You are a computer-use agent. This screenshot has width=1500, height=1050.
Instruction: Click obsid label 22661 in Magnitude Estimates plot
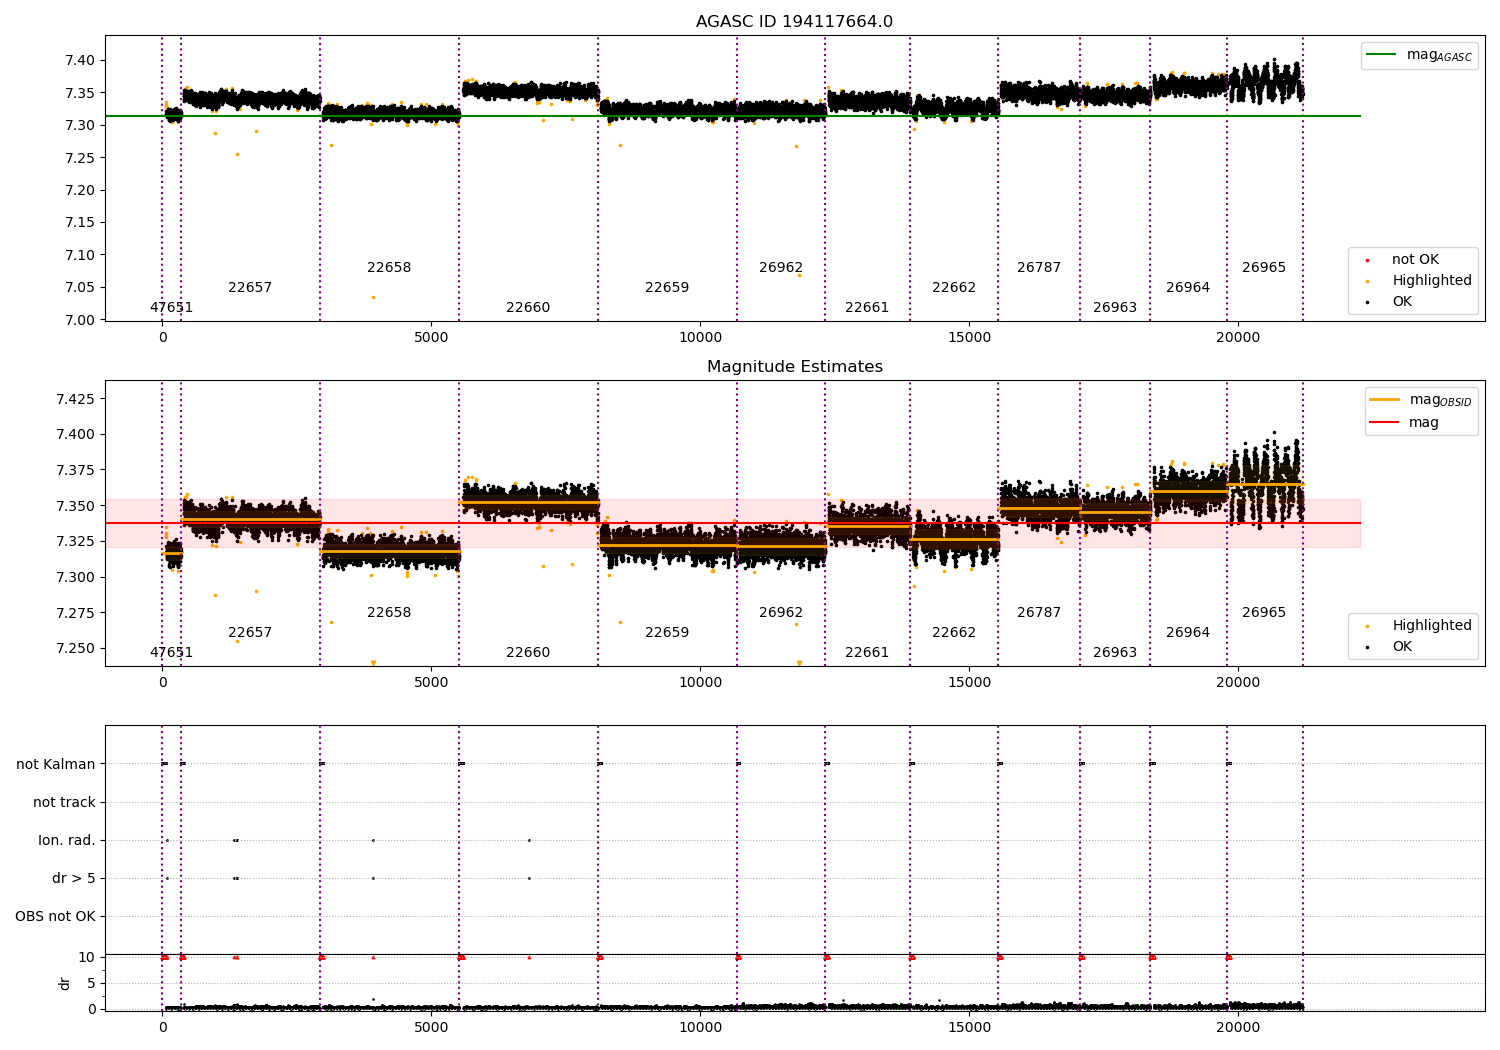pyautogui.click(x=867, y=653)
